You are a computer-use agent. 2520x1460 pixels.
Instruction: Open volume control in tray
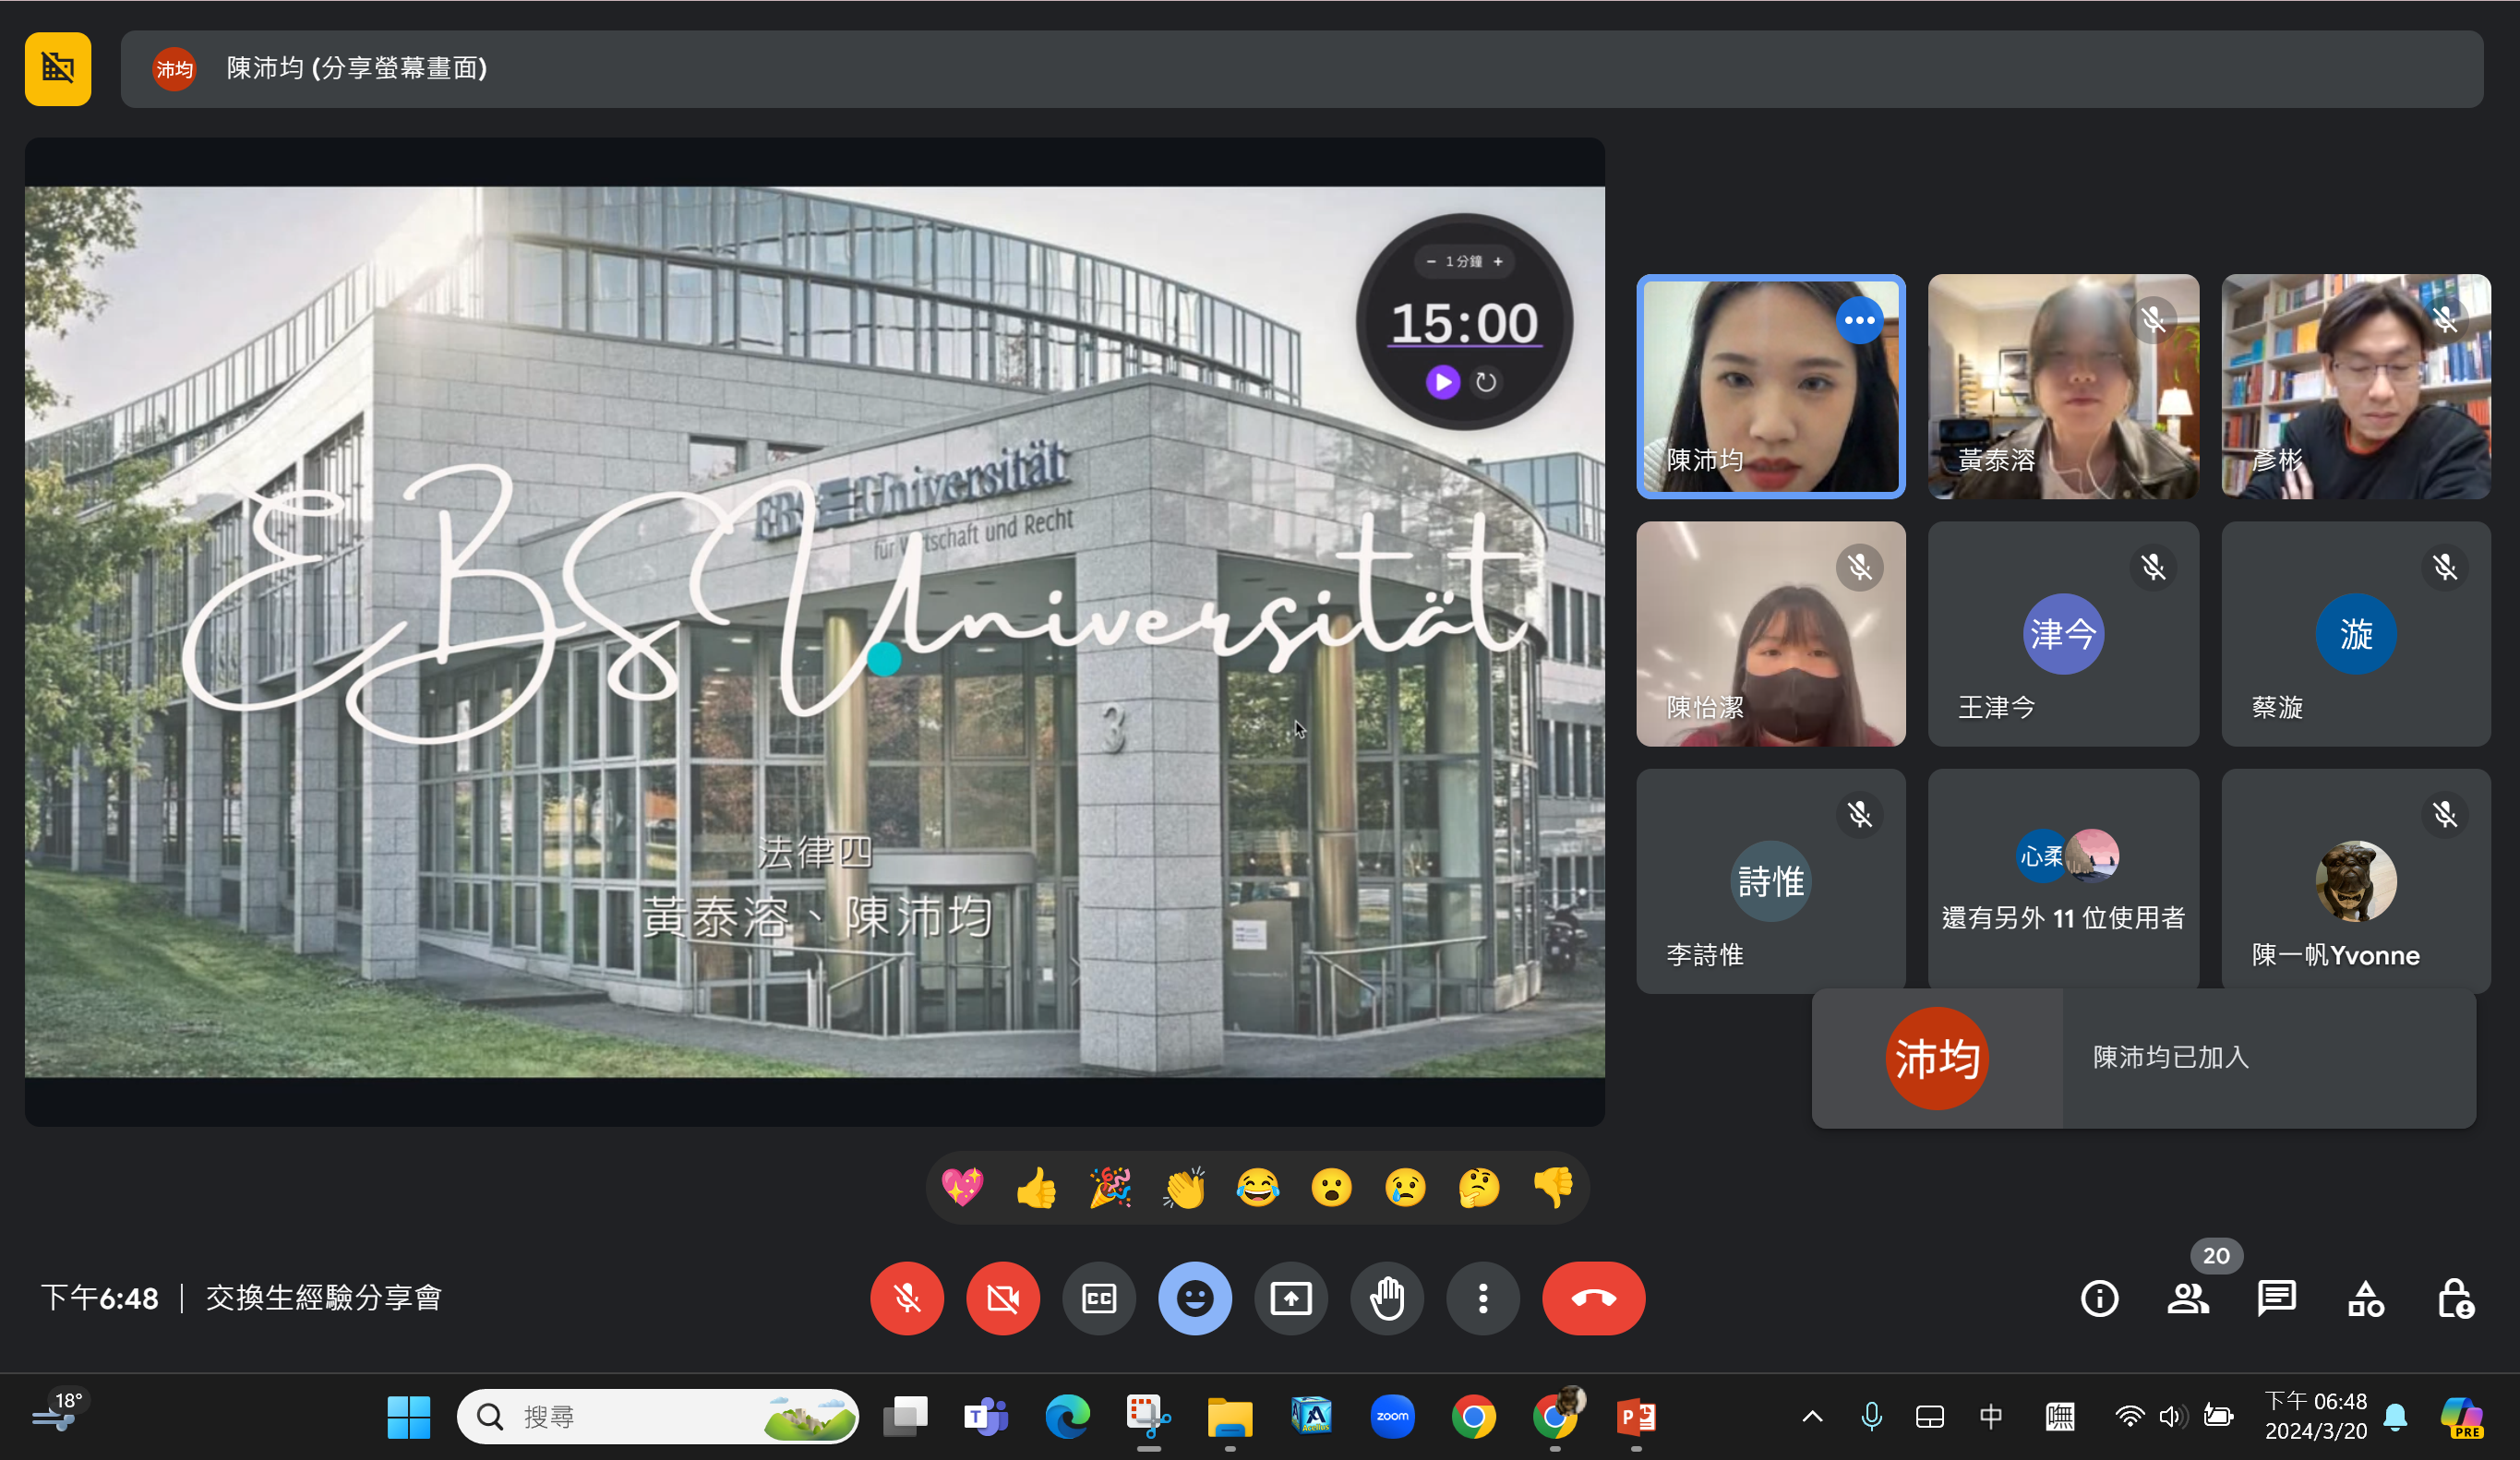tap(2172, 1416)
